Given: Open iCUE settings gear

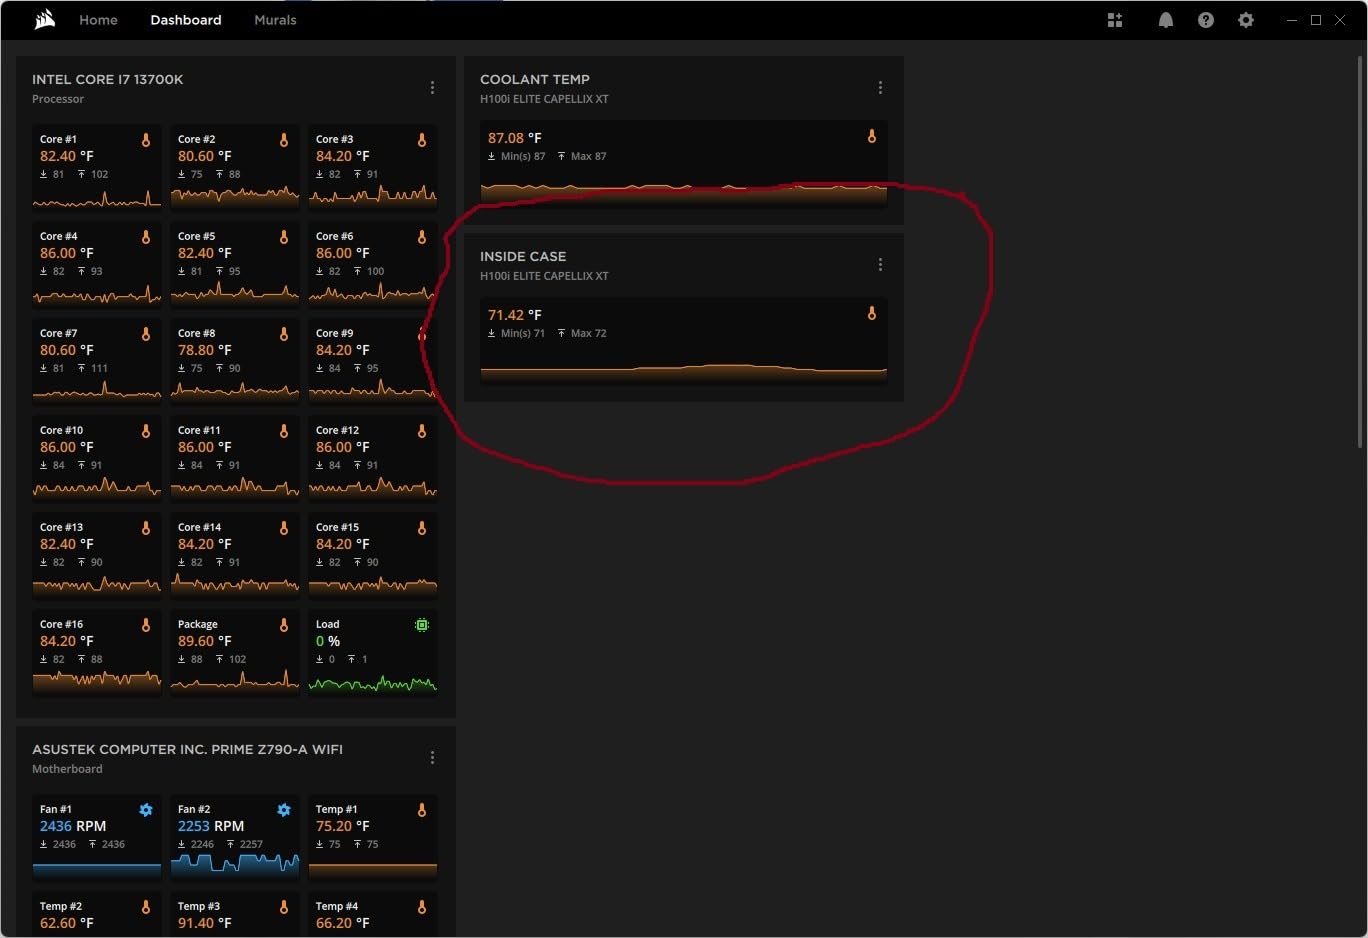Looking at the screenshot, I should point(1245,20).
